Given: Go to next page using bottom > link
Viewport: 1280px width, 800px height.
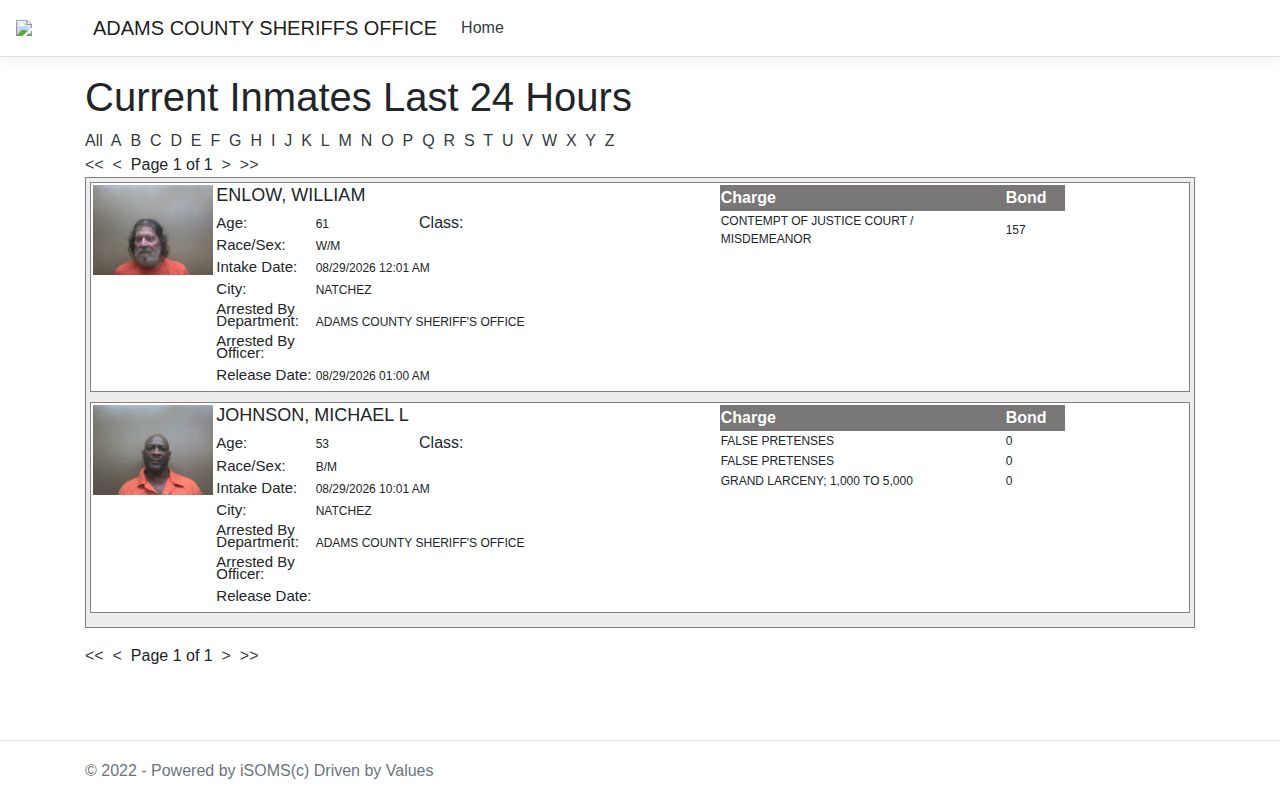Looking at the screenshot, I should 226,656.
